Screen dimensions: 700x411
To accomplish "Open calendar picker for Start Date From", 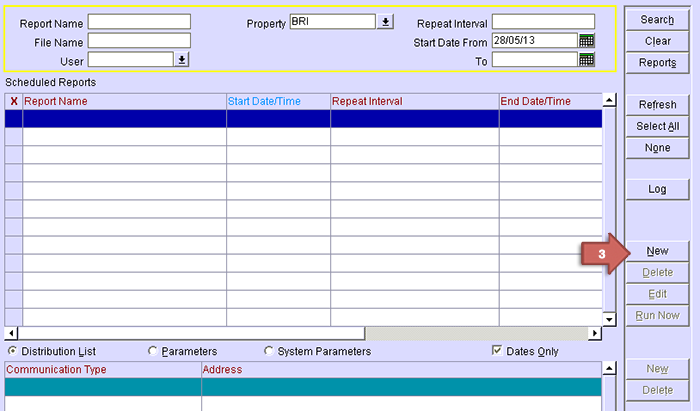I will coord(587,41).
